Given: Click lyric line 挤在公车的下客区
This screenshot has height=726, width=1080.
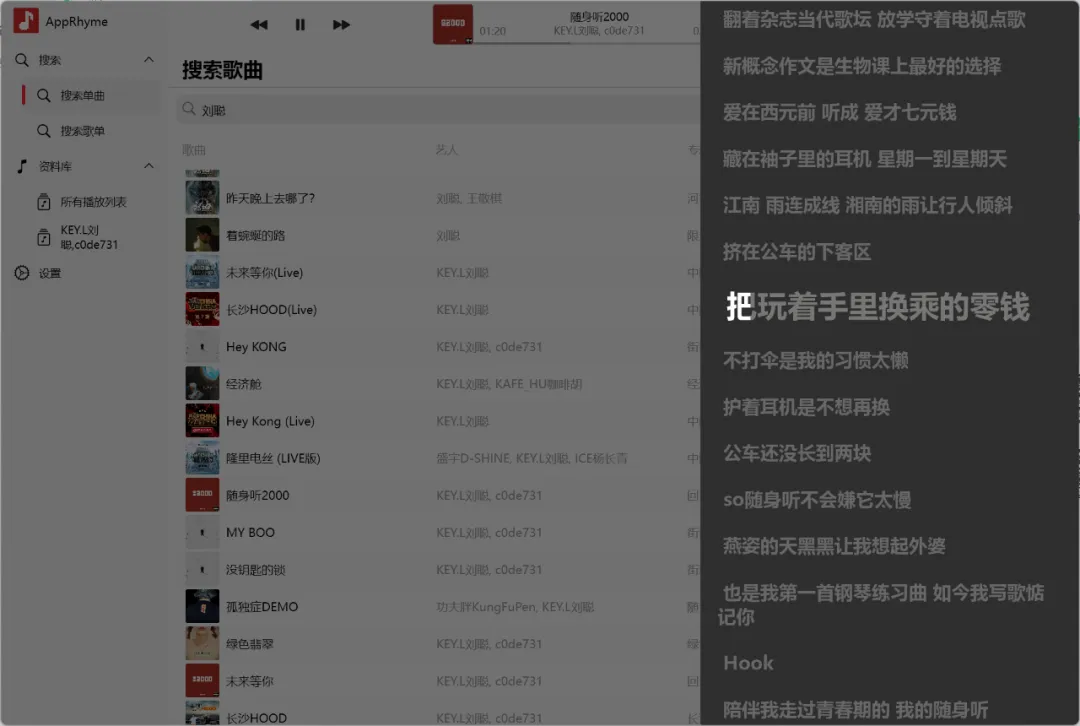Looking at the screenshot, I should pos(797,252).
